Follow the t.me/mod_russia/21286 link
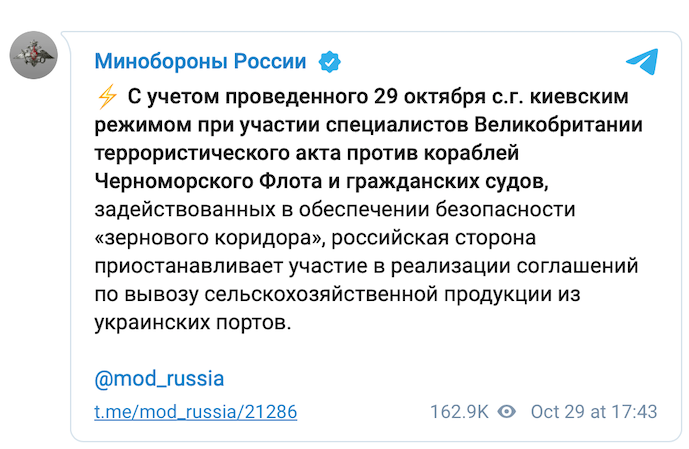689x449 pixels. click(196, 412)
